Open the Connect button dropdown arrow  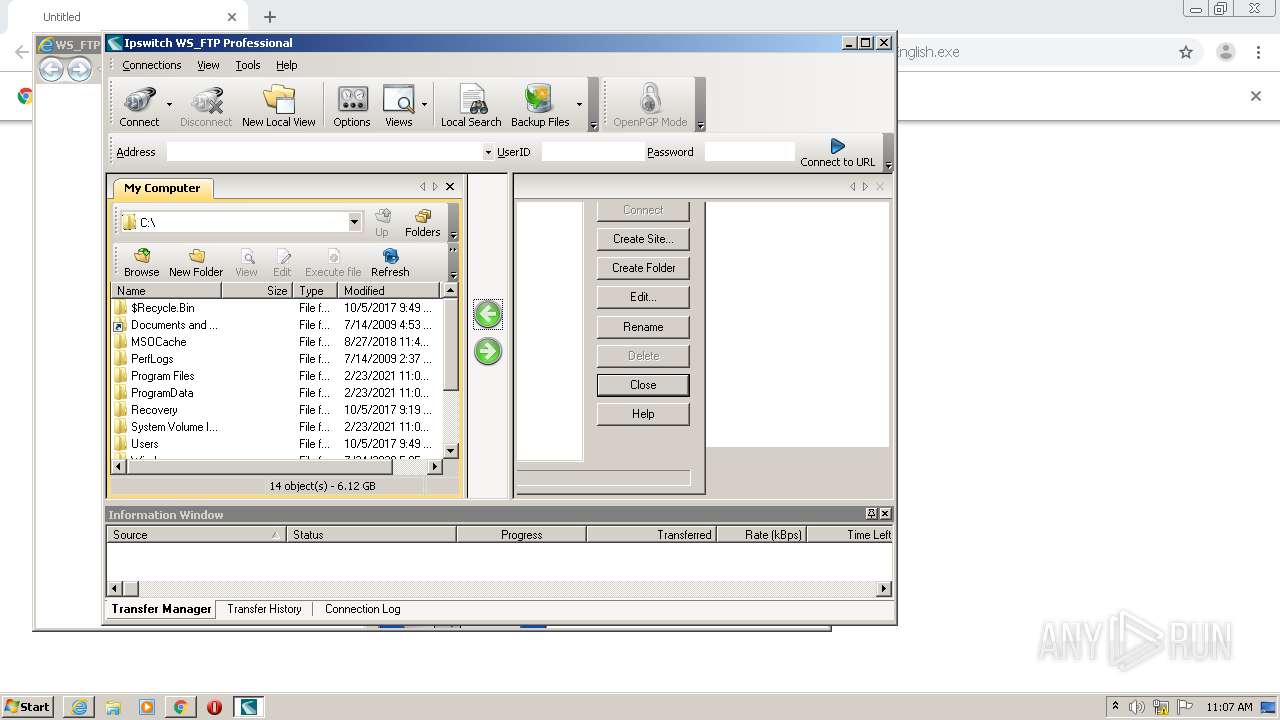169,104
